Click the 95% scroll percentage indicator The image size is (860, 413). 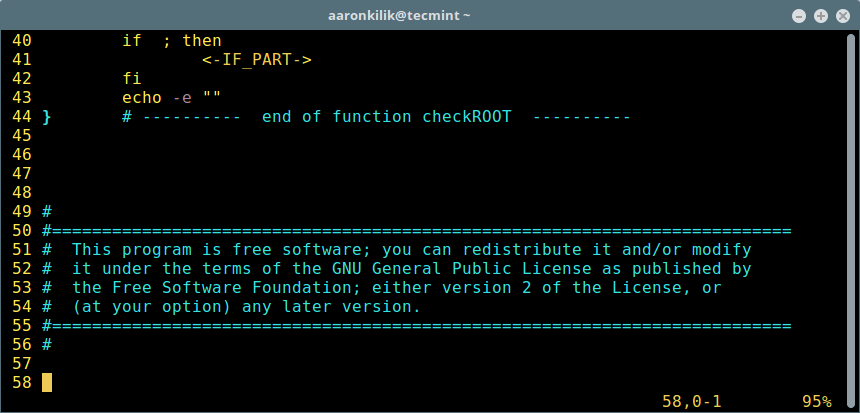click(816, 401)
